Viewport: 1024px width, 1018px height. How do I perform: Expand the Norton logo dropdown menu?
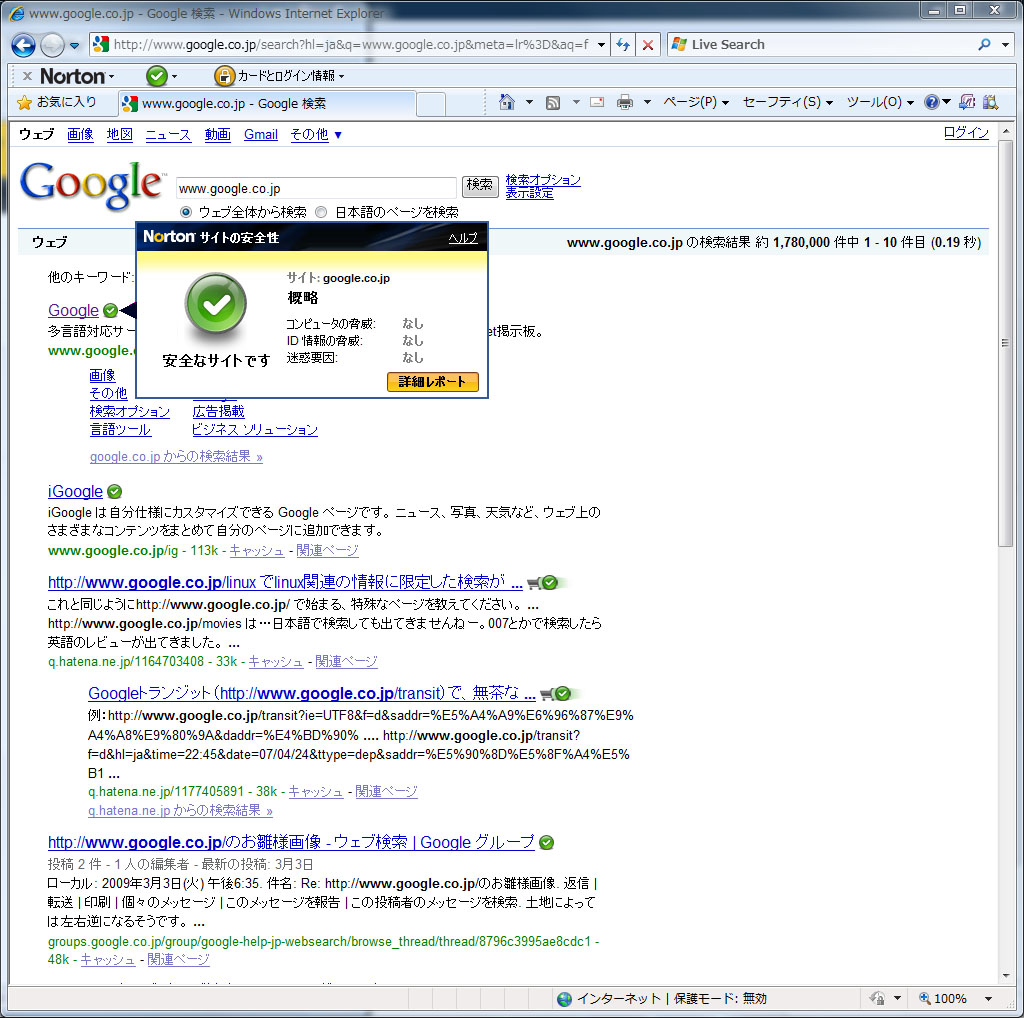point(112,77)
